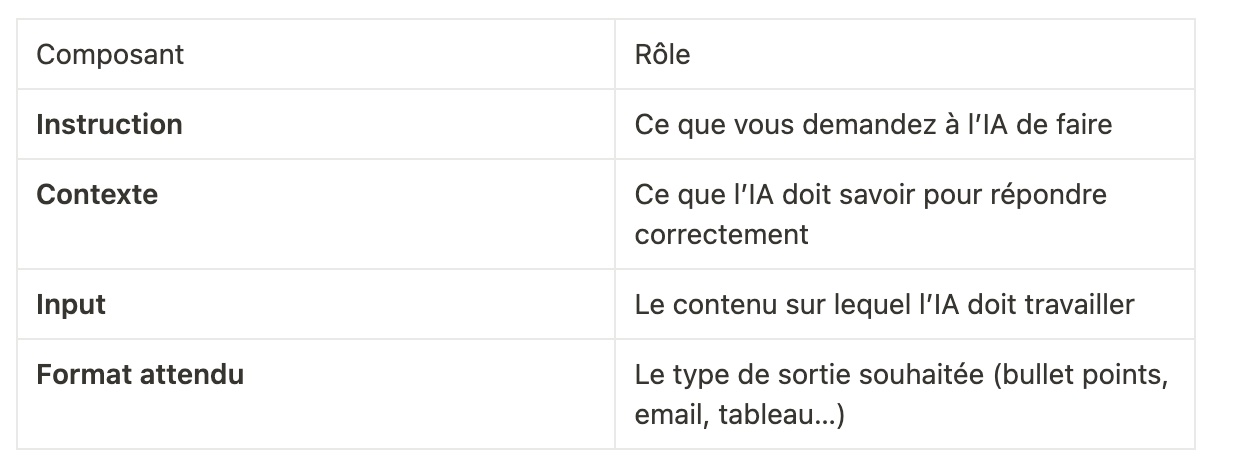Select the bold "Contexte" cell
The image size is (1252, 476).
97,194
